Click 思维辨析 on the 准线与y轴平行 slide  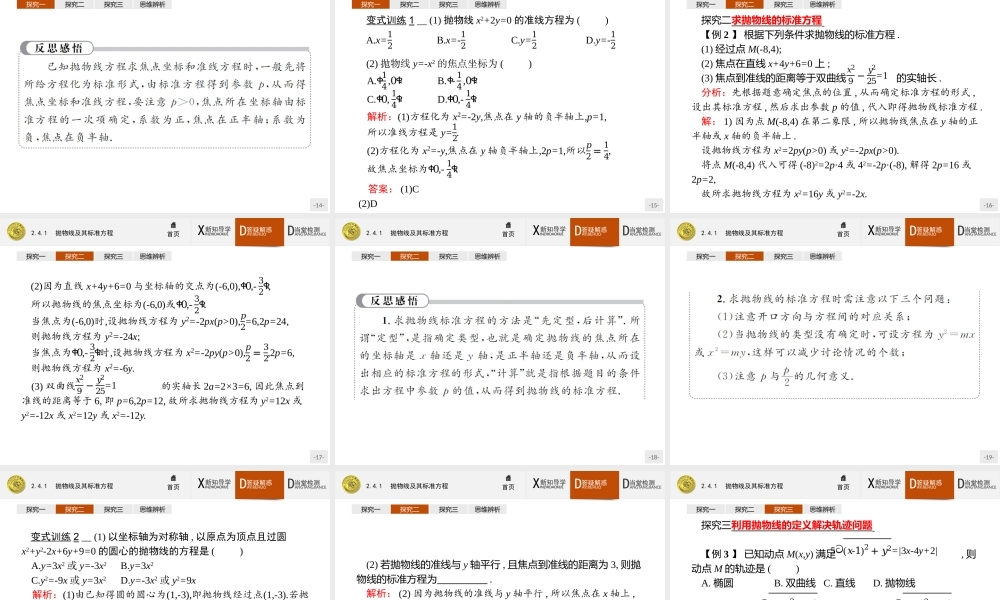tap(487, 509)
